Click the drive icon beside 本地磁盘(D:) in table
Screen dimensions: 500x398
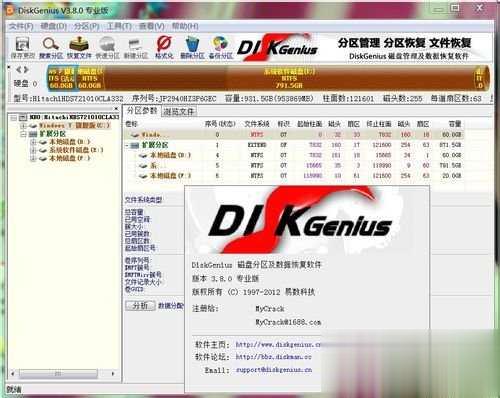[x=143, y=155]
